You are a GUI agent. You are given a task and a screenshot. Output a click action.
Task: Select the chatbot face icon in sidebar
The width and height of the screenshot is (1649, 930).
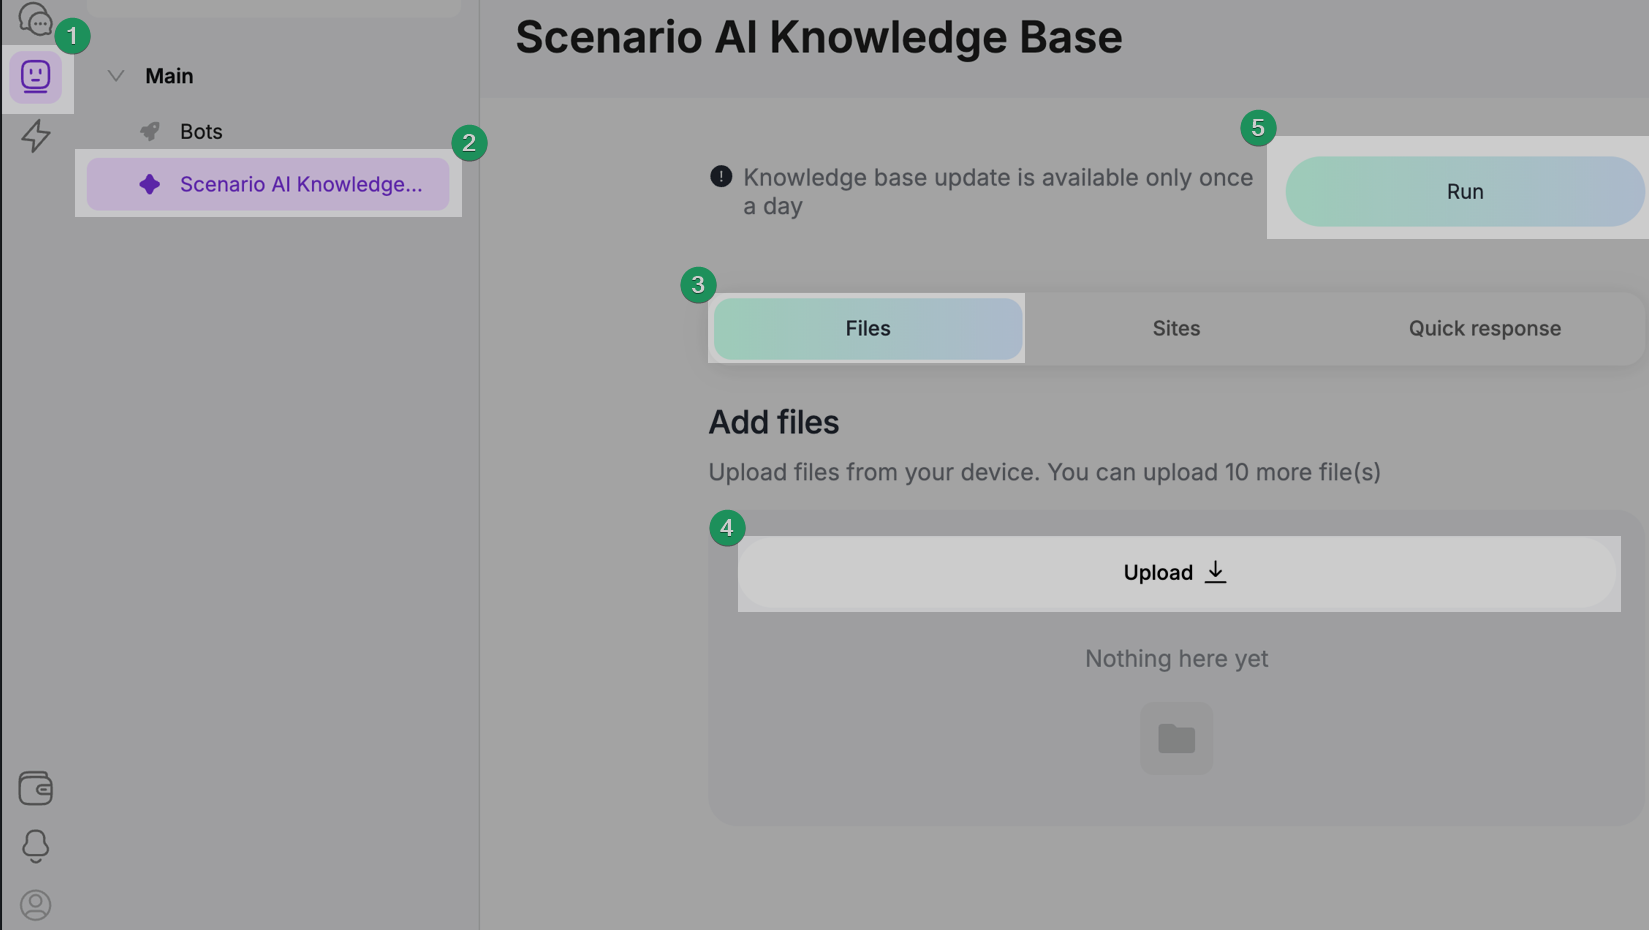pyautogui.click(x=36, y=77)
